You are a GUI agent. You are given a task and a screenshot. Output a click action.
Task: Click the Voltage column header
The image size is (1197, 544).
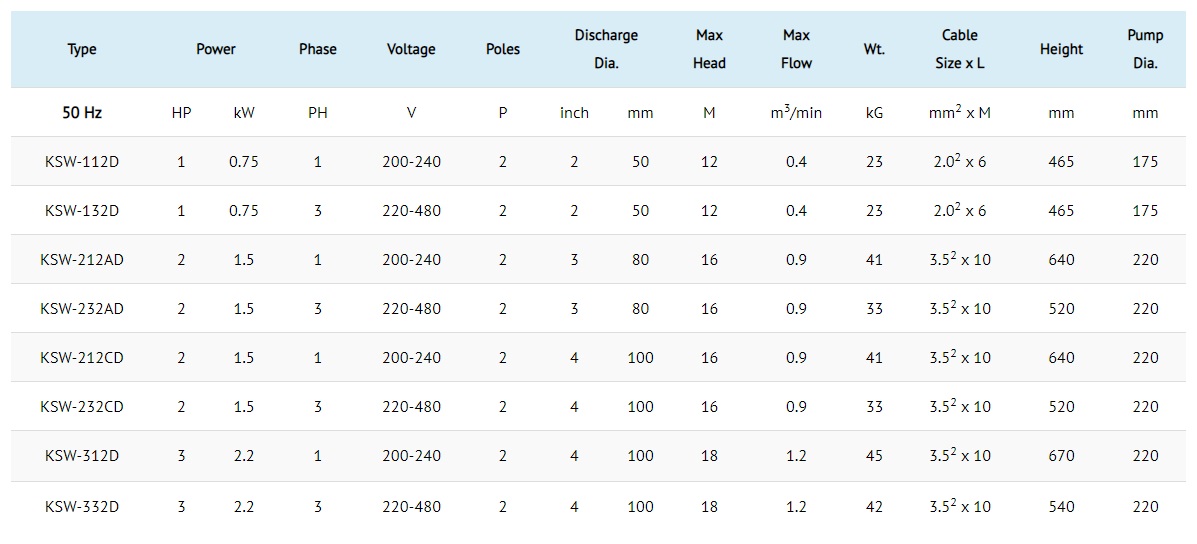click(x=411, y=50)
